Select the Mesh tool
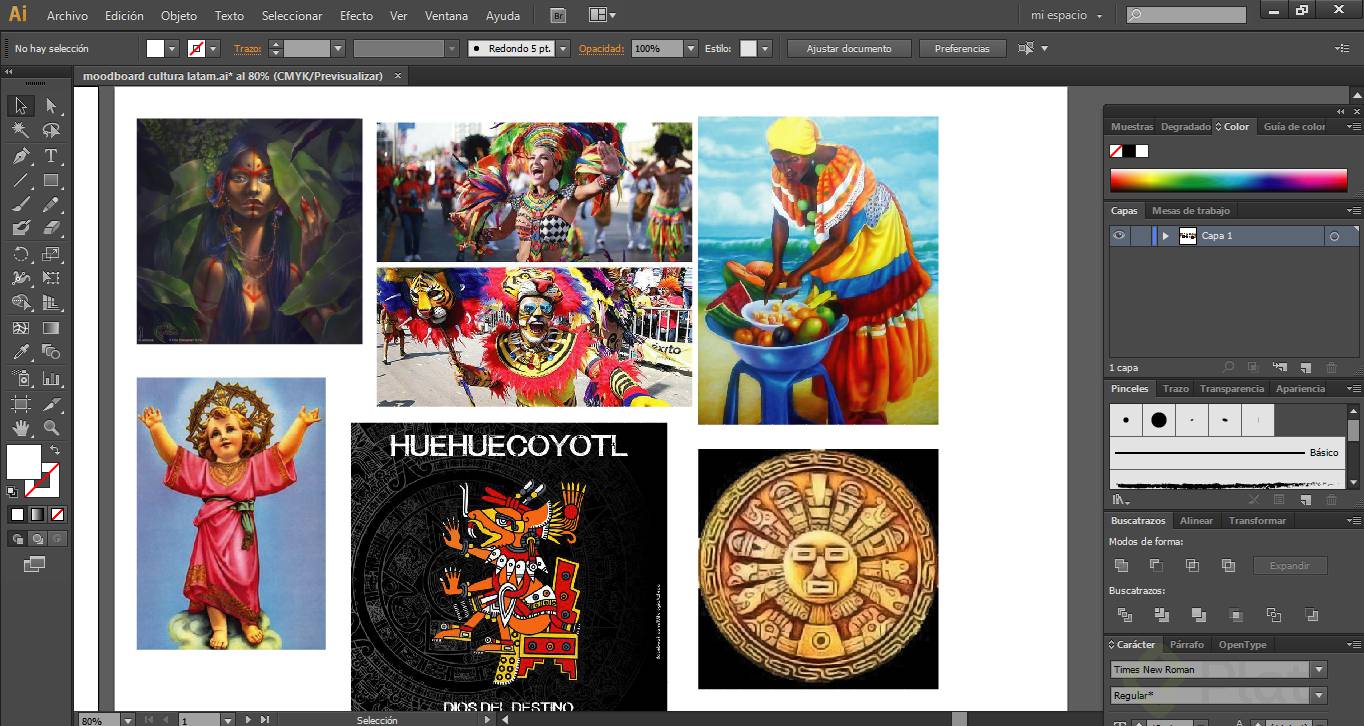Image resolution: width=1364 pixels, height=726 pixels. point(20,328)
